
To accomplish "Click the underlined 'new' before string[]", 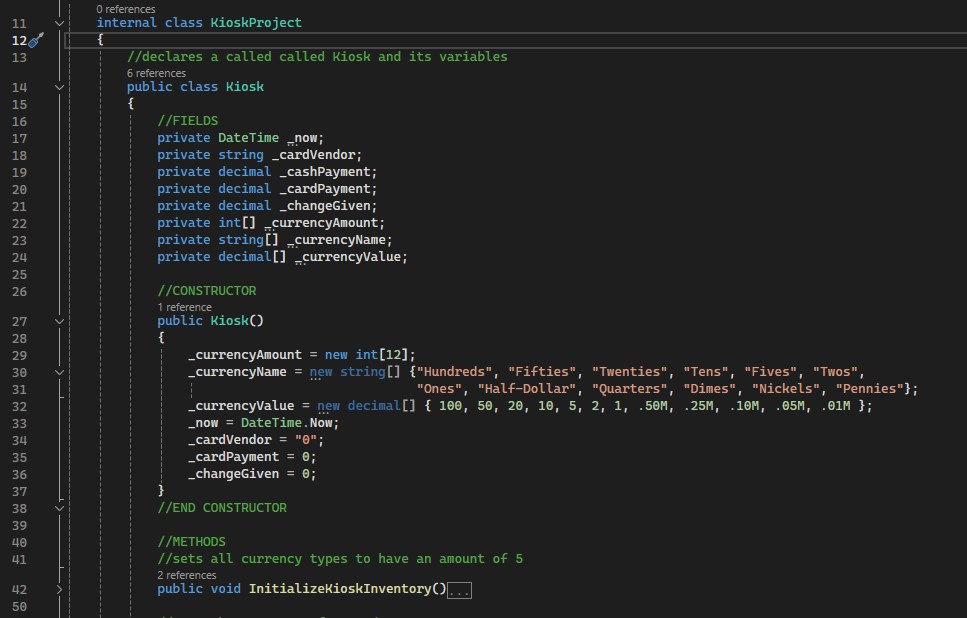I will pos(321,372).
